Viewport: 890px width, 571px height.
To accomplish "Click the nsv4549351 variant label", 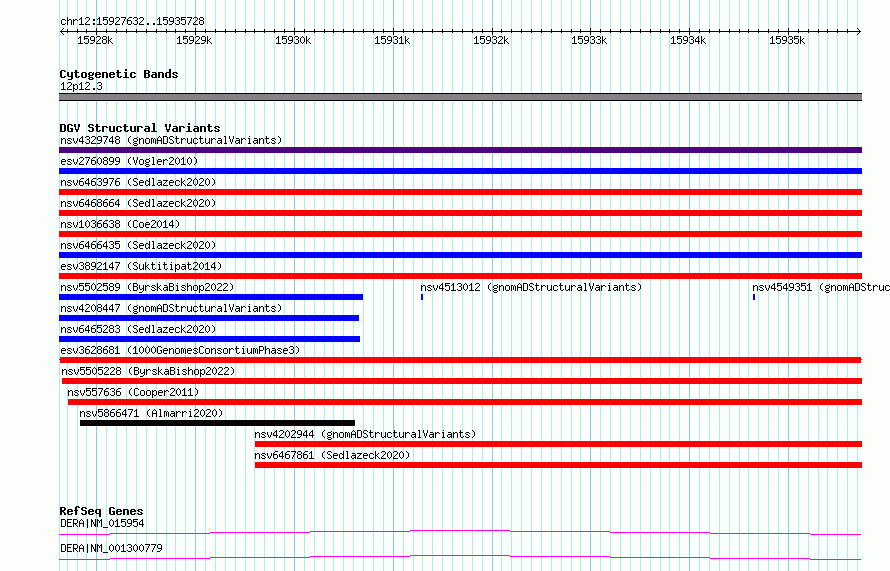I will point(821,287).
